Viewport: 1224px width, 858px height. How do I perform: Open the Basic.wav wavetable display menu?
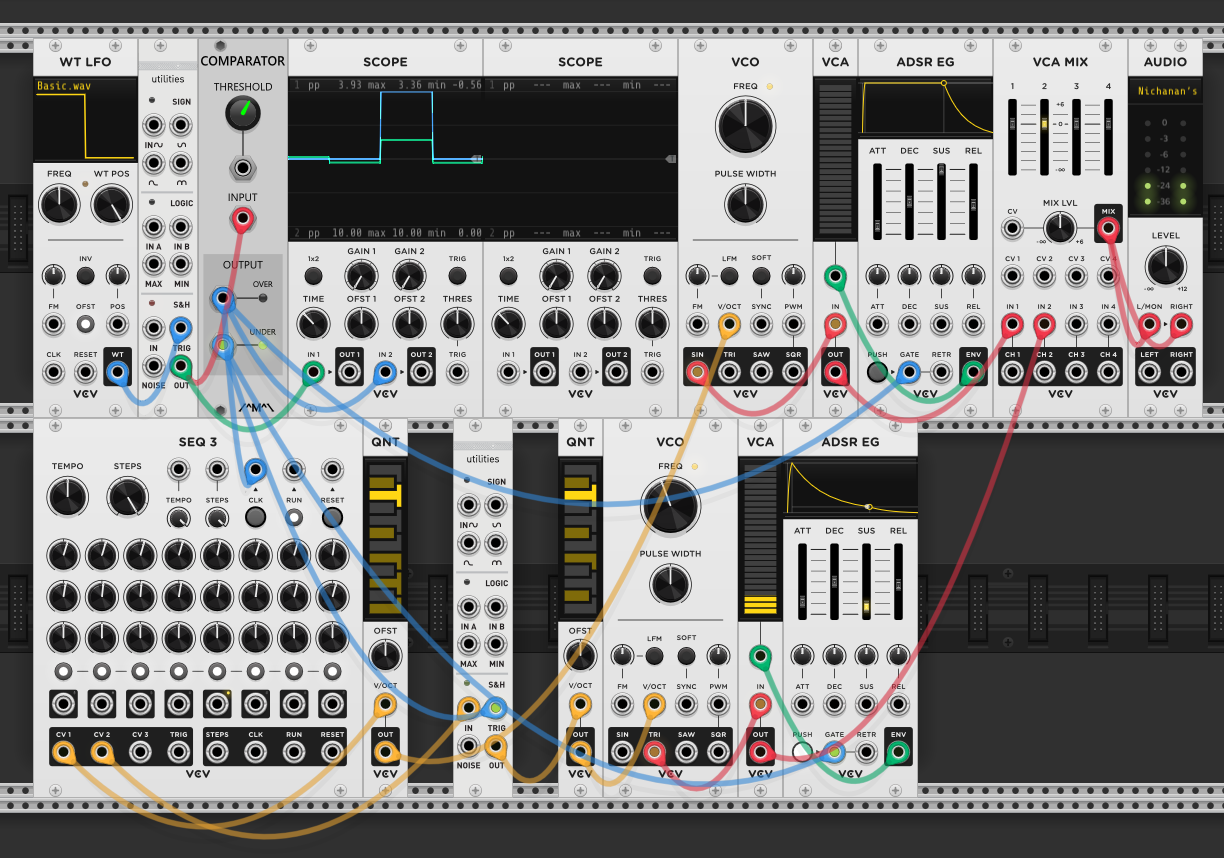tap(85, 119)
